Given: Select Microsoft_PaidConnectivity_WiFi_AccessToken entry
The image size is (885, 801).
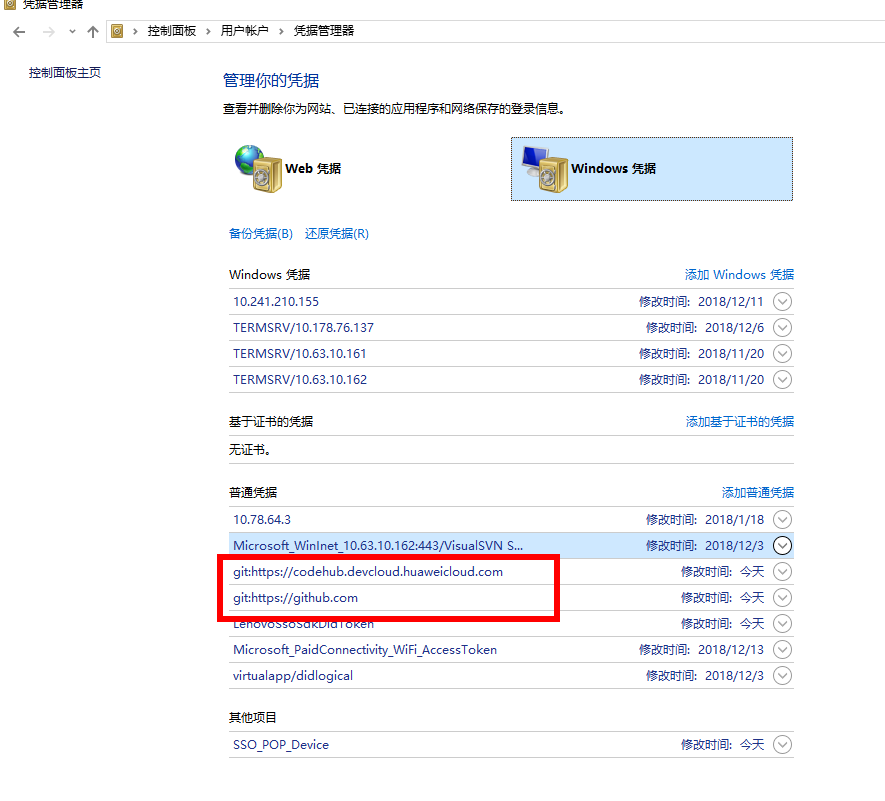Looking at the screenshot, I should [x=511, y=650].
